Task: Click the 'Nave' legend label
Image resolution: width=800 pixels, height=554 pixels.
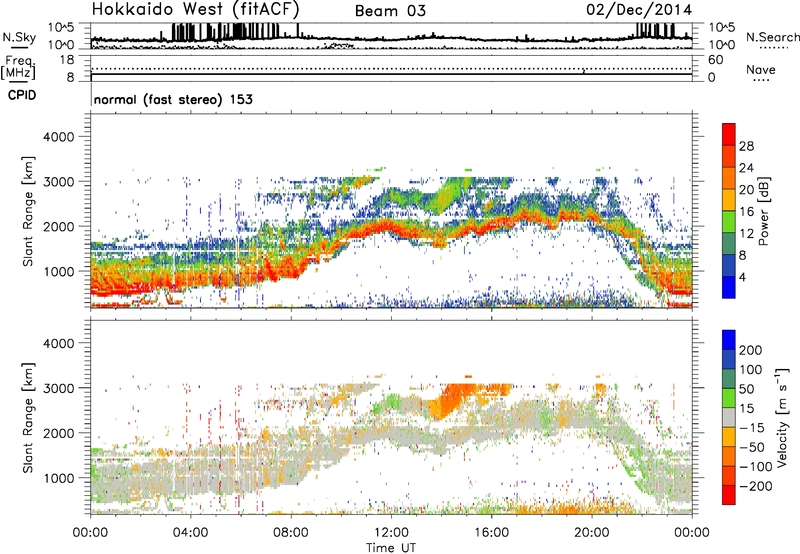Action: 761,70
